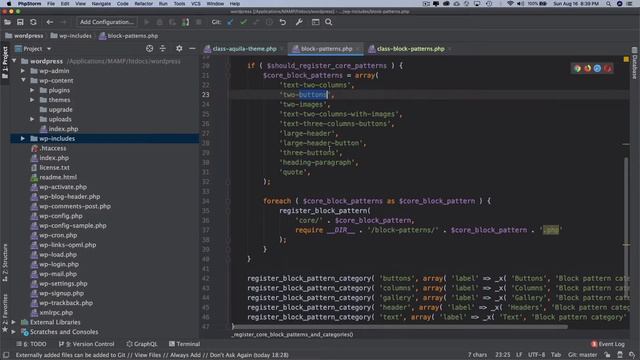This screenshot has width=640, height=360.
Task: Click the collapse all icon in Project panel
Action: 163,49
